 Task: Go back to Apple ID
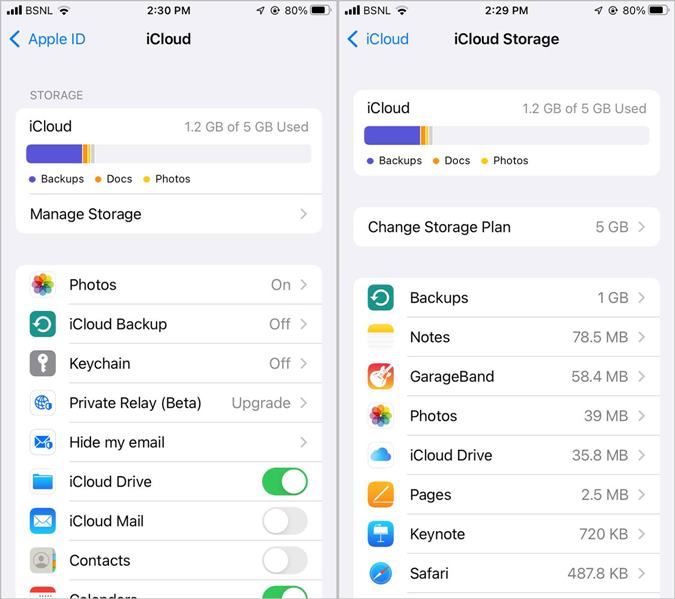point(47,39)
